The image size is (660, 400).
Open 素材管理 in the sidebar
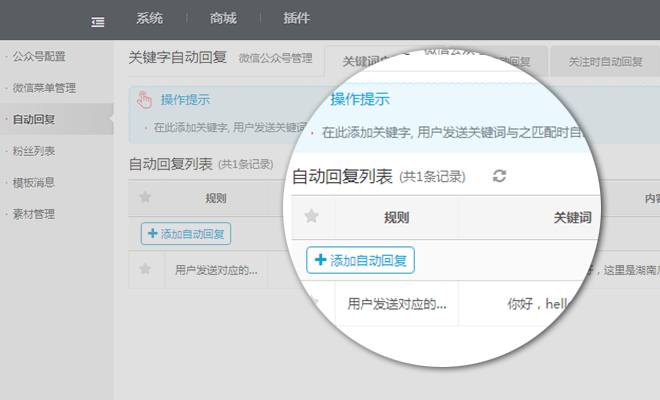34,214
